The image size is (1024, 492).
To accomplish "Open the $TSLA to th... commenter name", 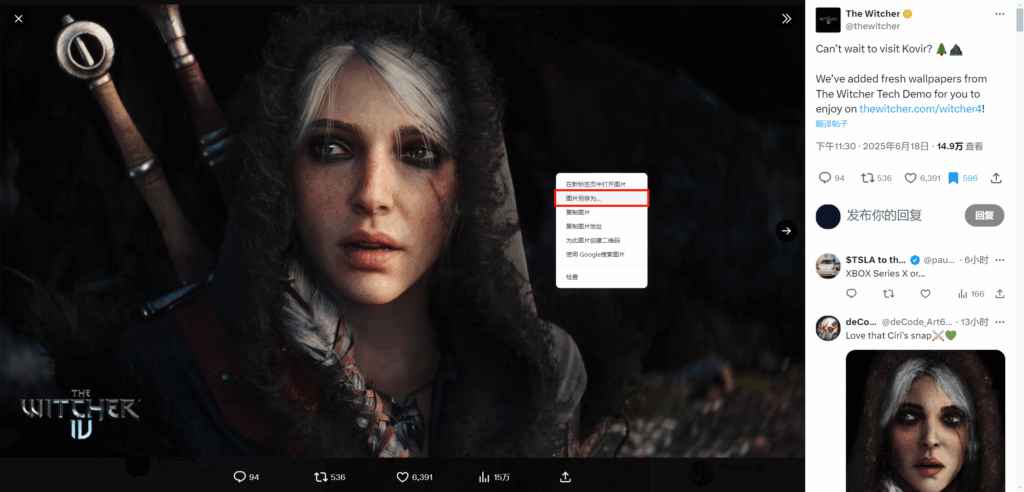I will [x=876, y=259].
